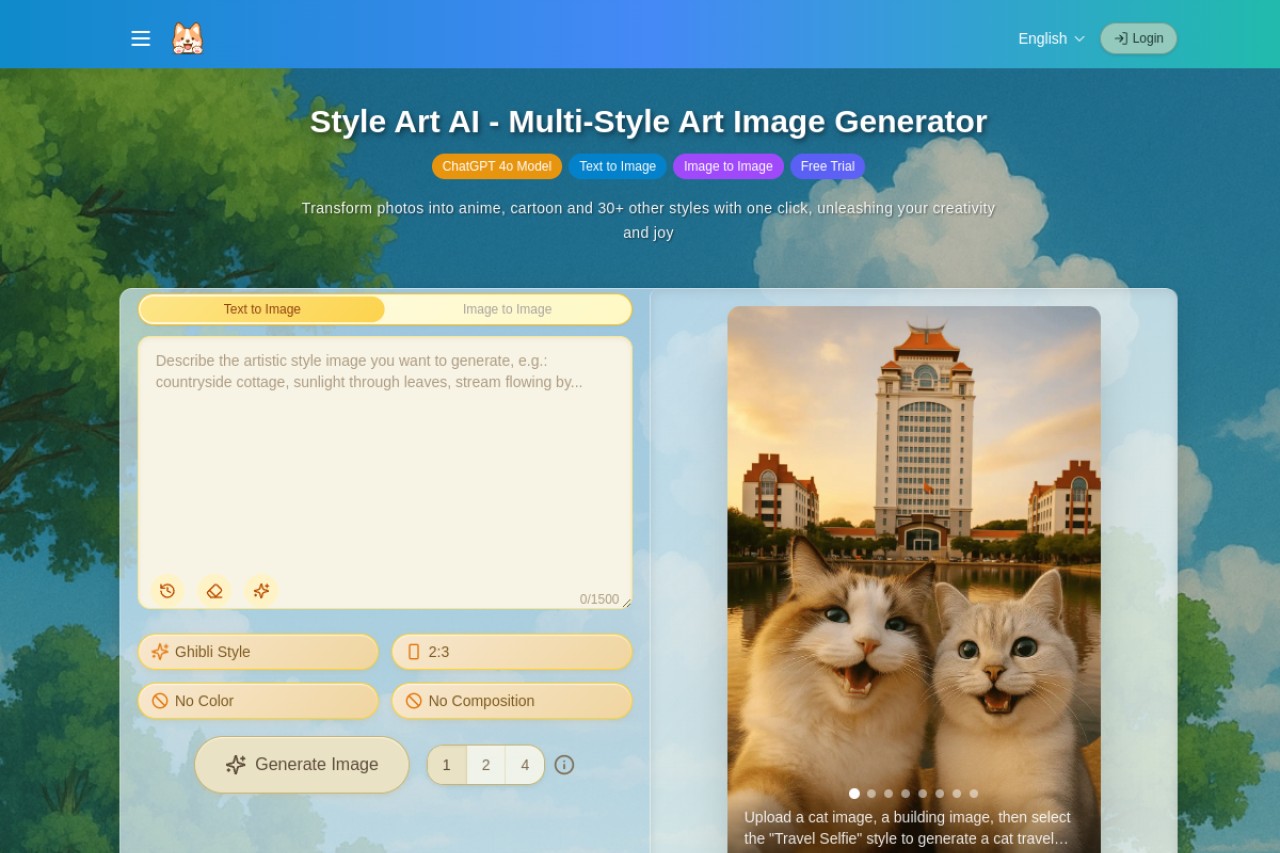Switch to the Image to Image tab
This screenshot has width=1280, height=853.
(x=507, y=309)
